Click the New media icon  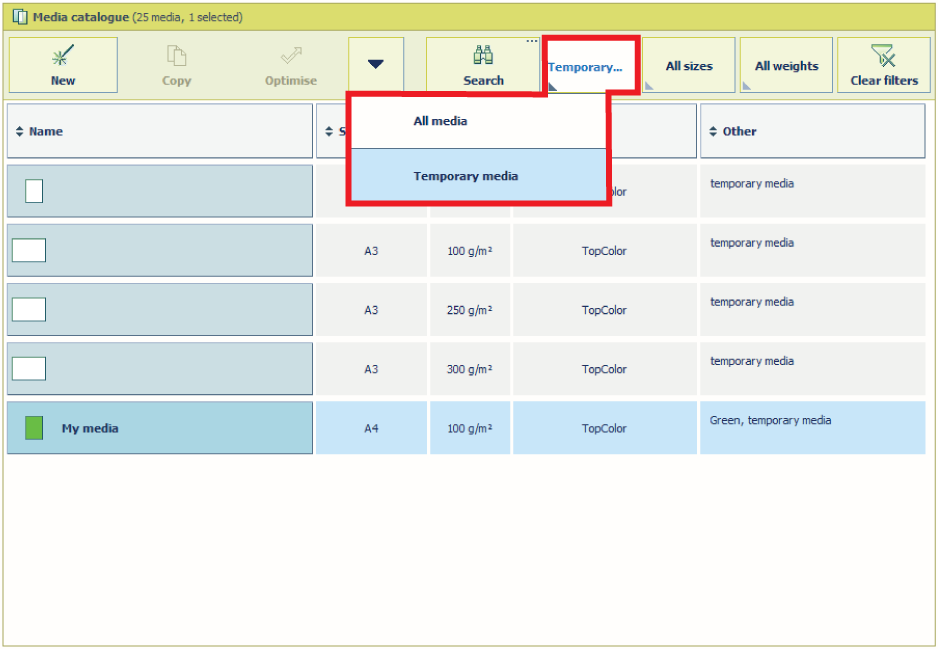[x=62, y=56]
